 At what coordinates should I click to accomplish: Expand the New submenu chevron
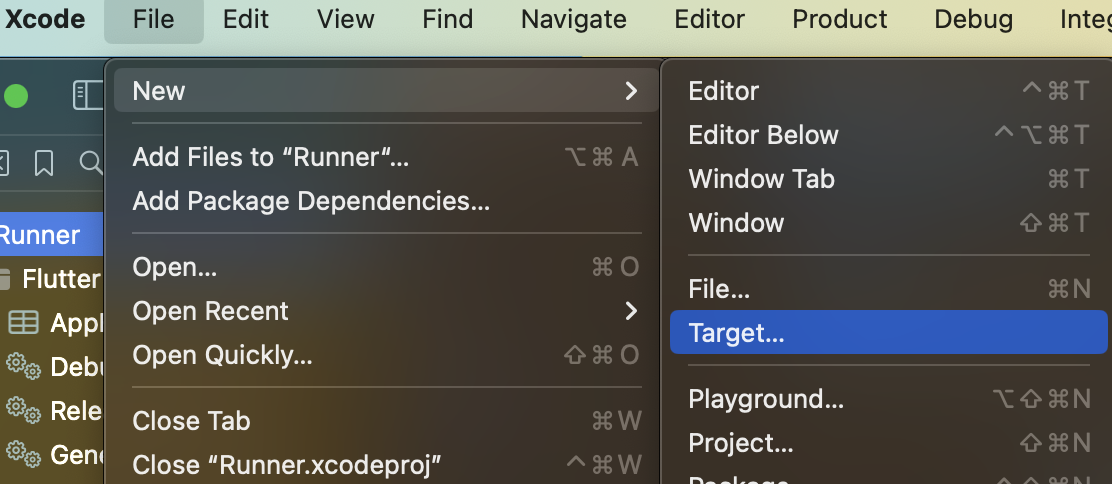point(630,91)
